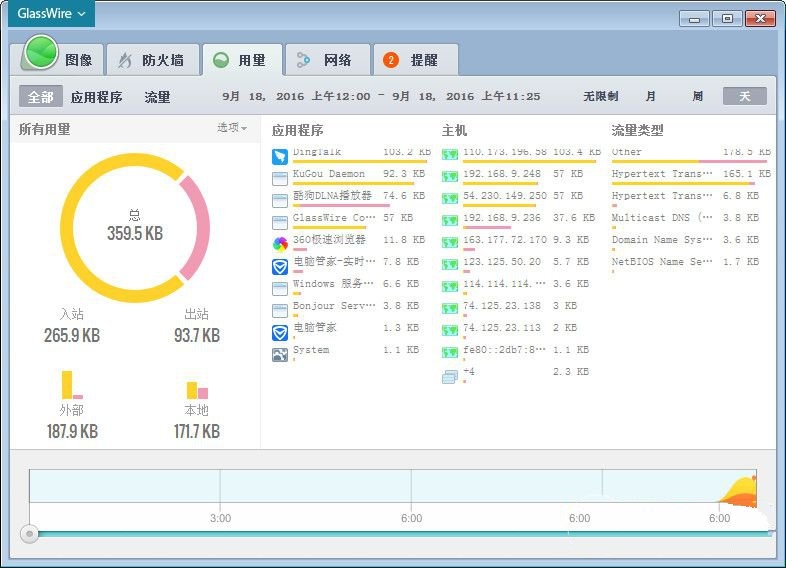Viewport: 786px width, 568px height.
Task: Click the Bonjour Serv... app icon
Action: (280, 310)
